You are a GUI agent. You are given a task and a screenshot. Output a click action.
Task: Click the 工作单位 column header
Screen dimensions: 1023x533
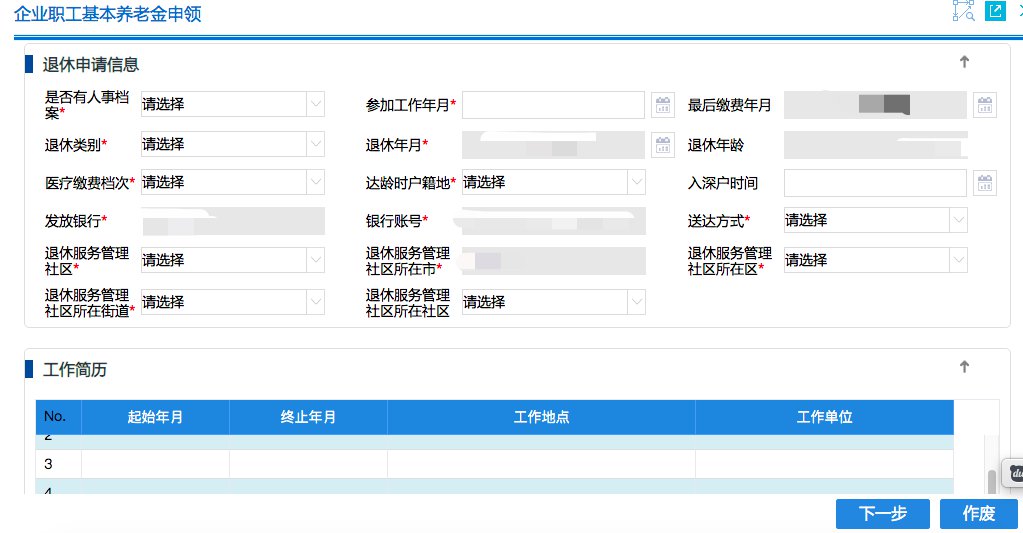(825, 417)
